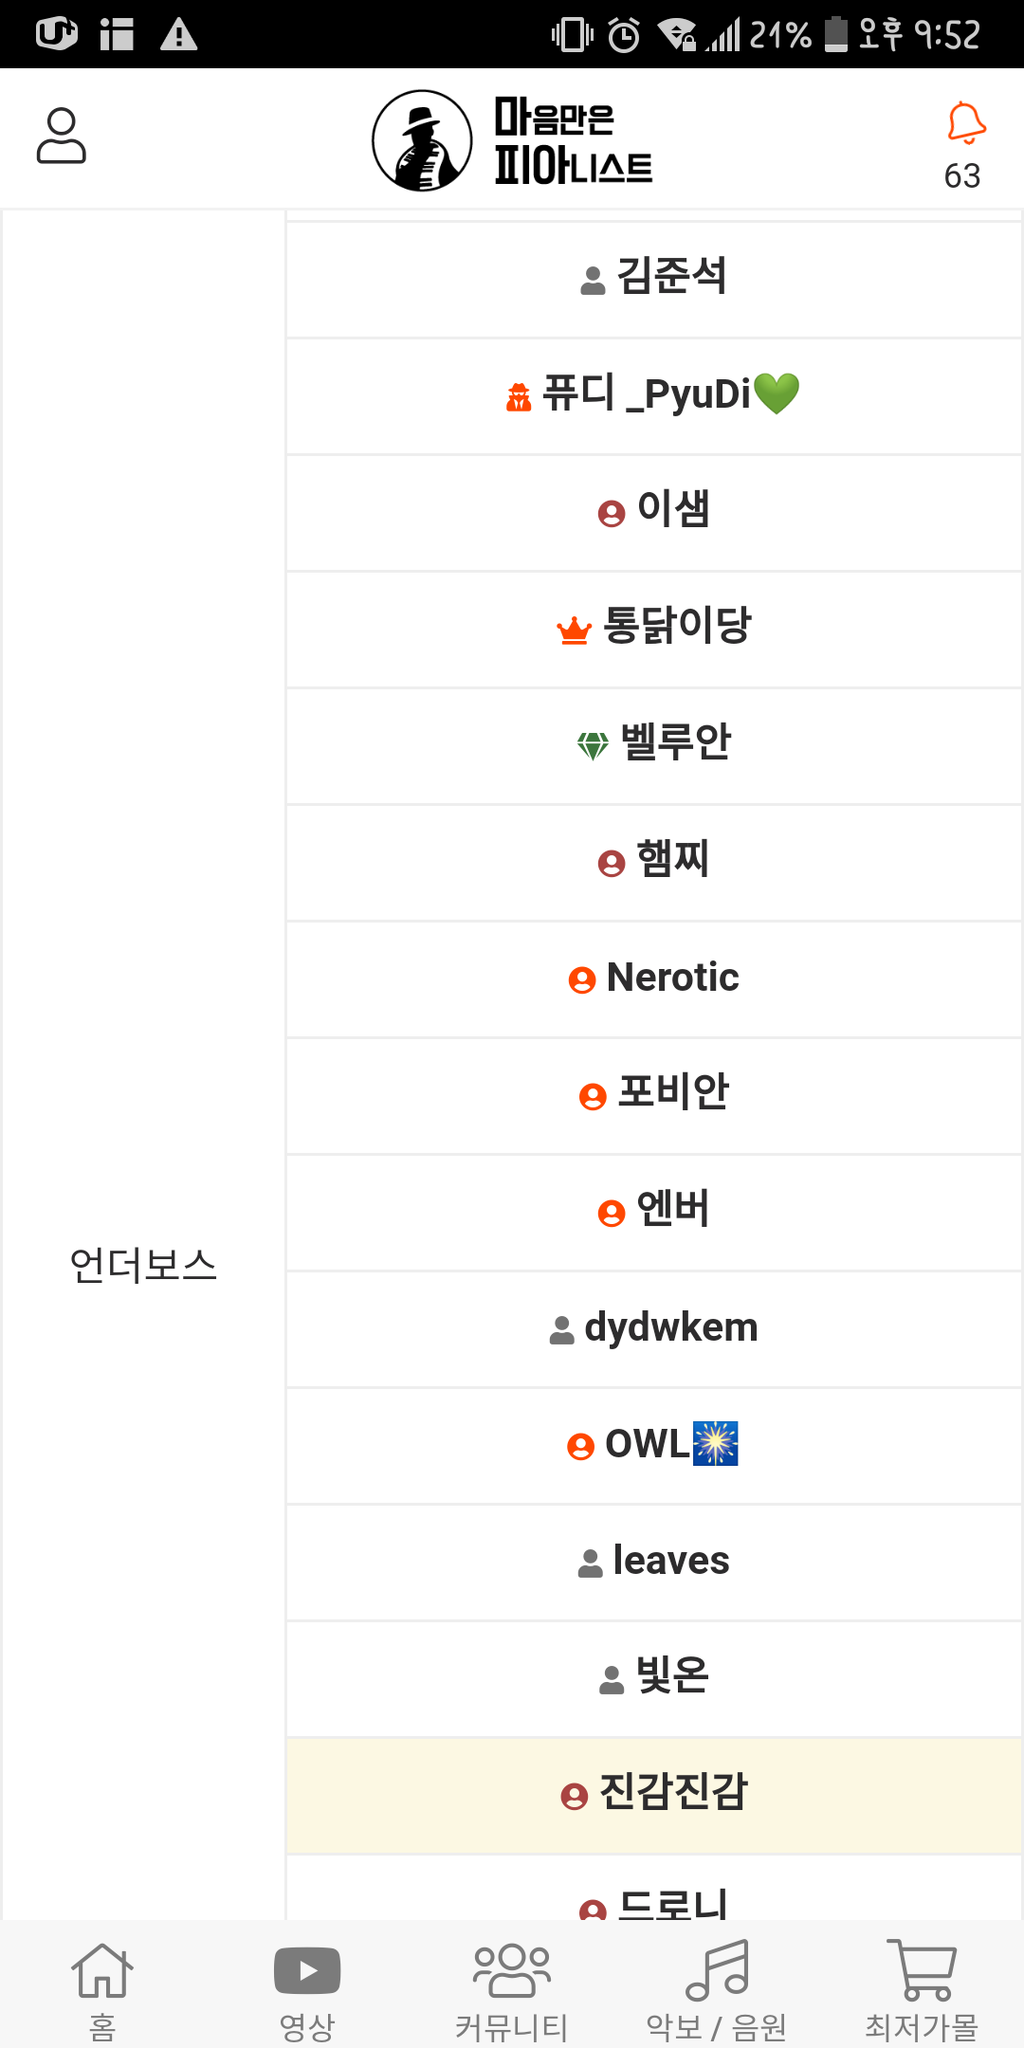This screenshot has width=1024, height=2048.
Task: Tap the orange notification bell
Action: 966,124
